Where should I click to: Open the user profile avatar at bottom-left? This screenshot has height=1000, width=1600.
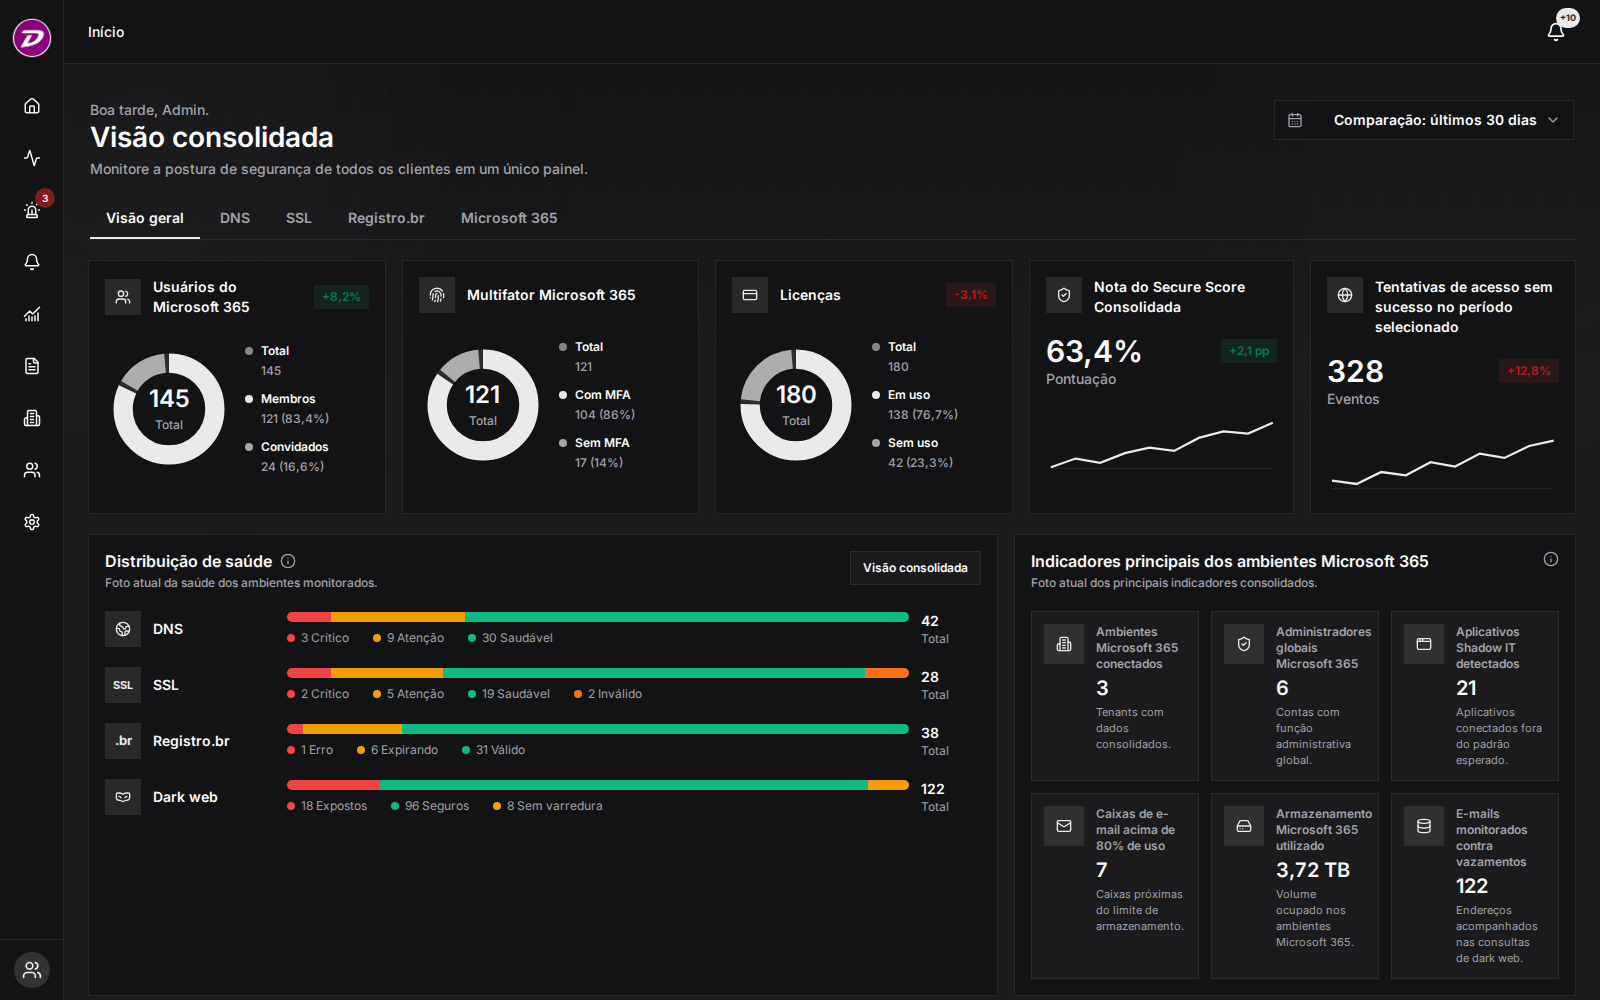[32, 970]
